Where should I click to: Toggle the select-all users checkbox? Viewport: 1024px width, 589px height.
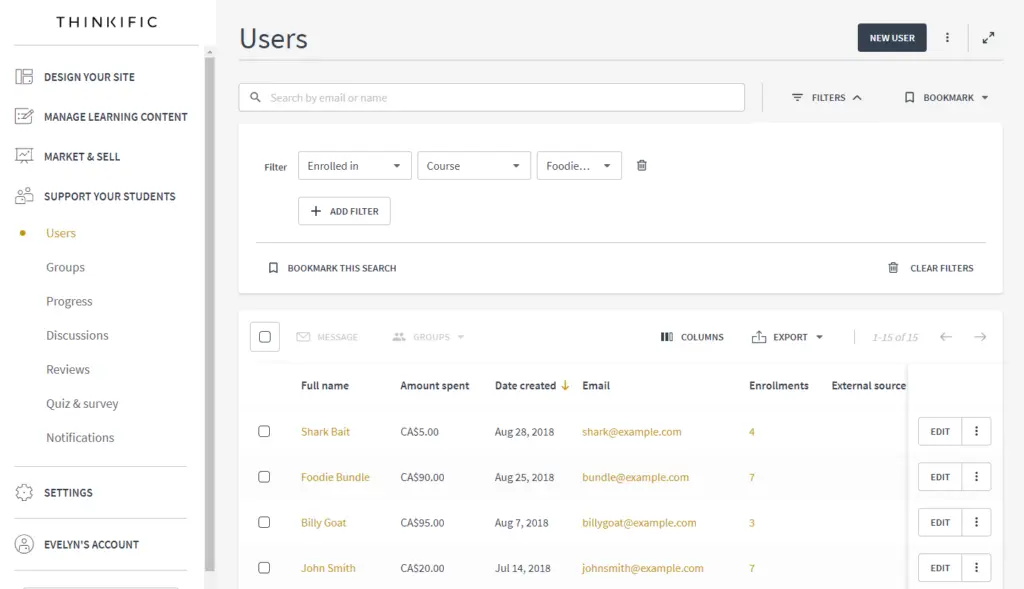[265, 337]
